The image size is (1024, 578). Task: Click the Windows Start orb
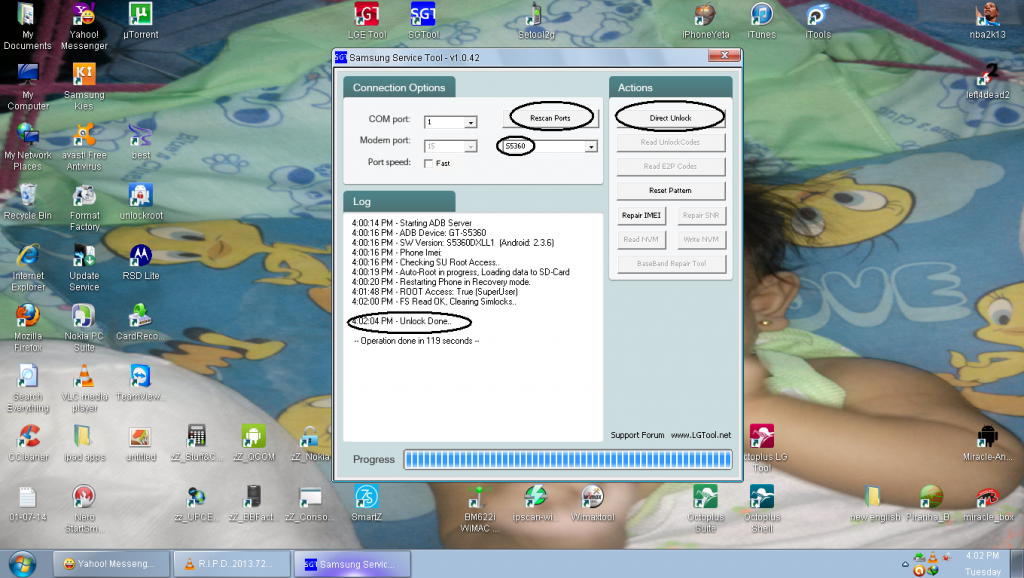(x=22, y=564)
